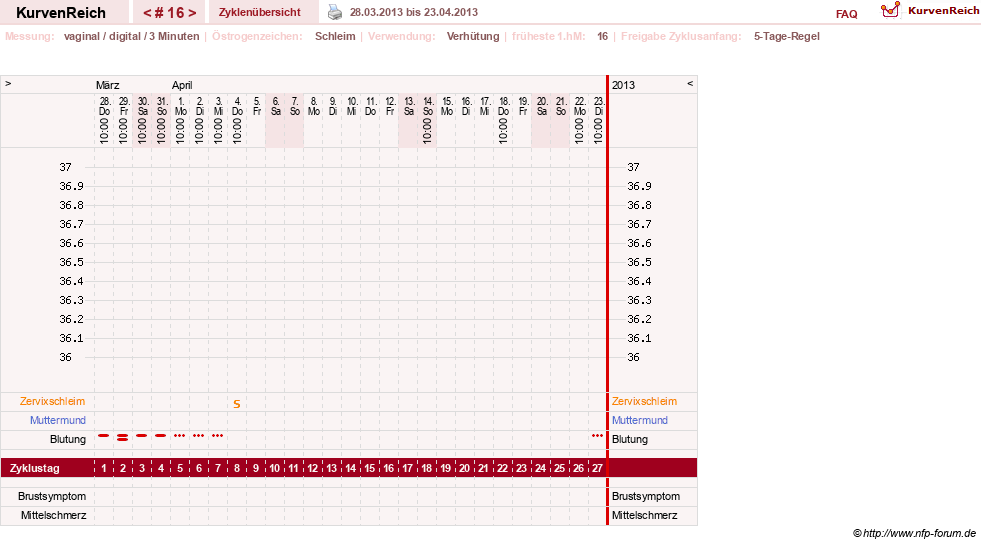Click '5-Tage-Regel' value
Screen dimensions: 981x545
[786, 36]
